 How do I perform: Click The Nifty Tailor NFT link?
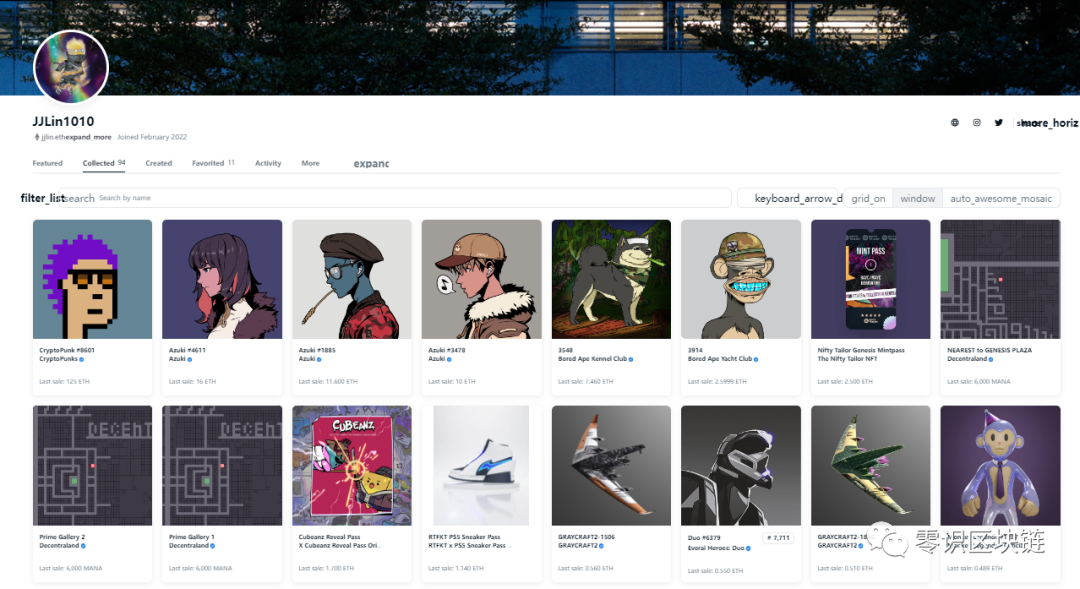tap(847, 359)
